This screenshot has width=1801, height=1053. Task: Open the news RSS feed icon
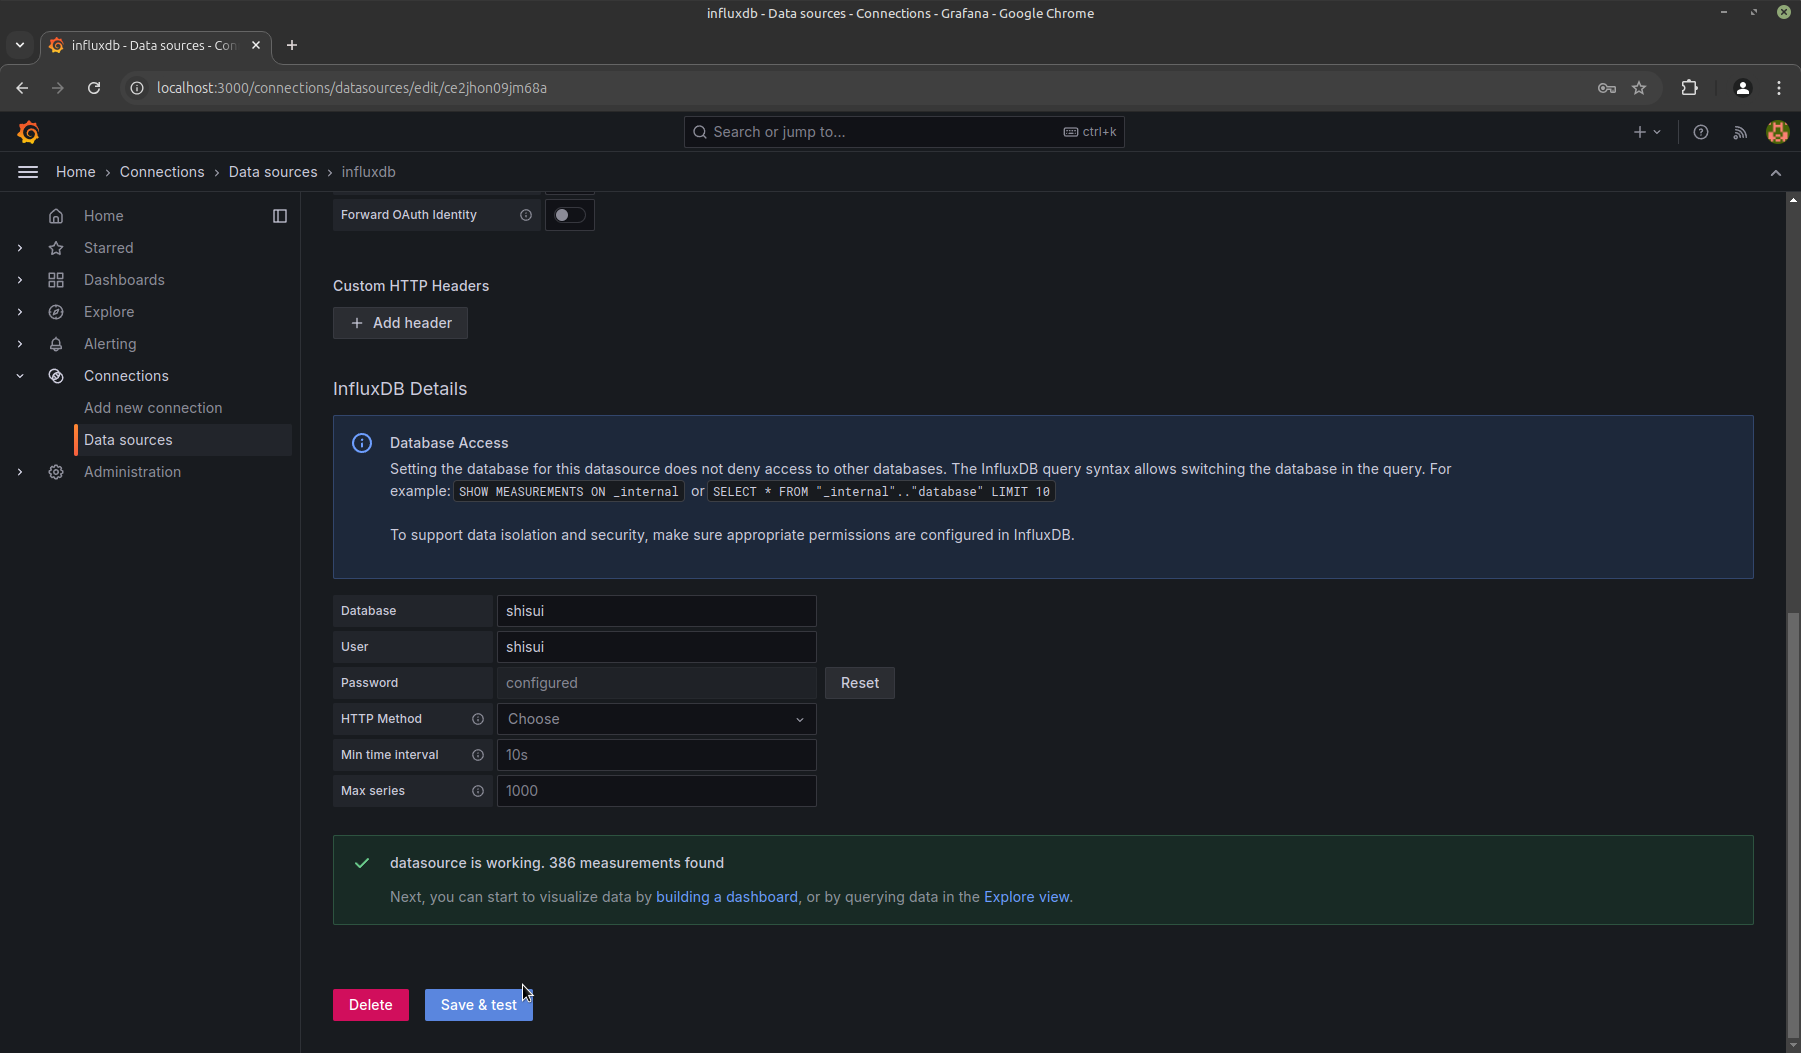1740,132
